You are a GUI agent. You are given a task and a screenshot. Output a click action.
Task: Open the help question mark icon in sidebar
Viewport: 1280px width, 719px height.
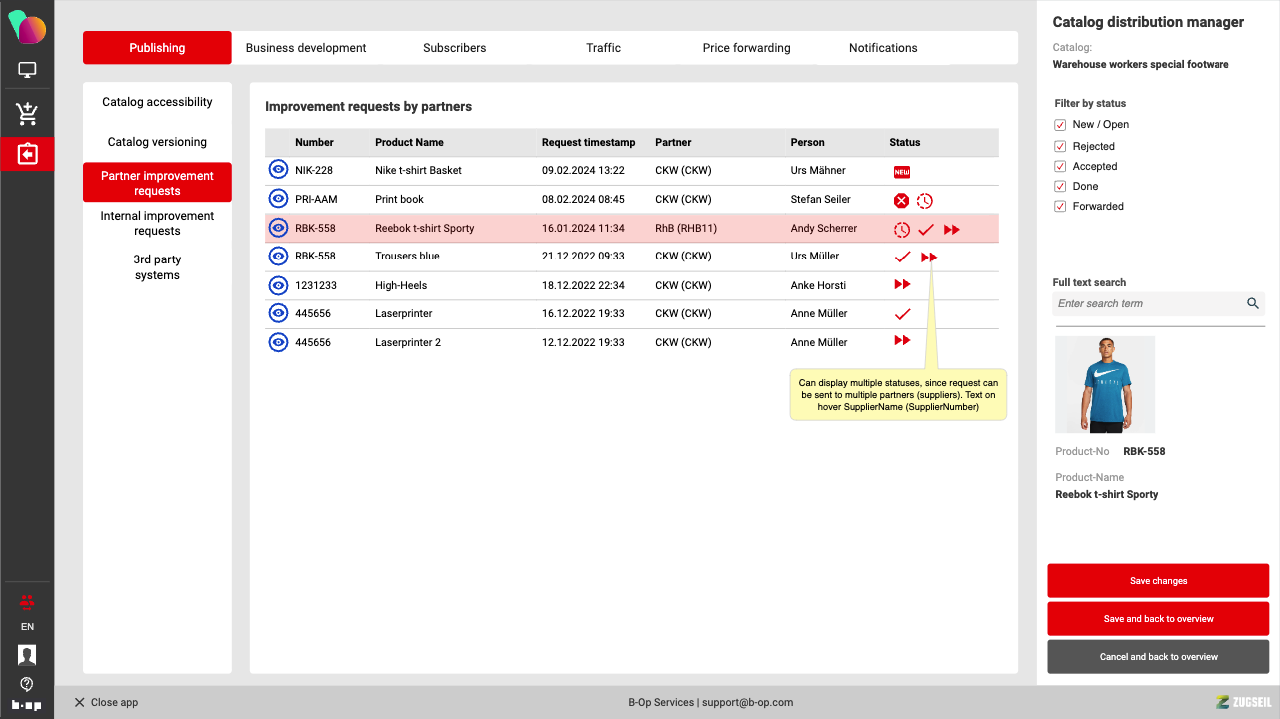27,684
